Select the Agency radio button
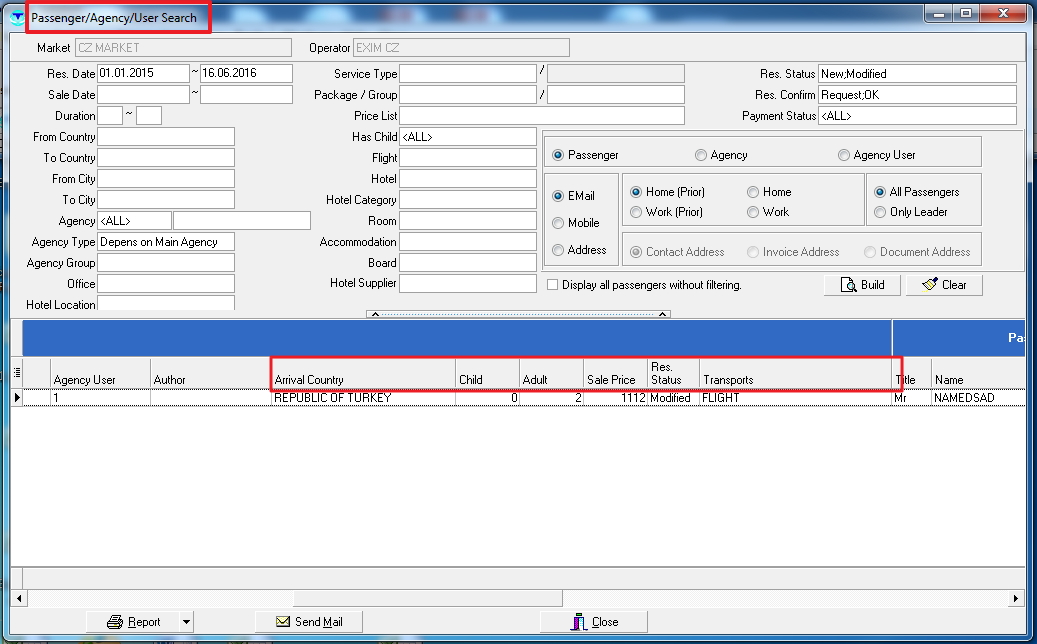The height and width of the screenshot is (644, 1037). coord(701,155)
